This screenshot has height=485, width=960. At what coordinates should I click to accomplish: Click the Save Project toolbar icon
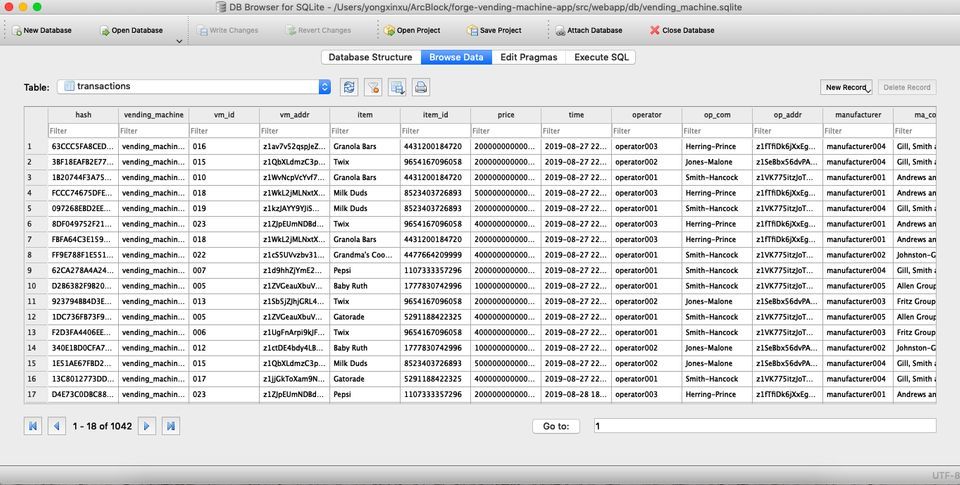coord(472,31)
